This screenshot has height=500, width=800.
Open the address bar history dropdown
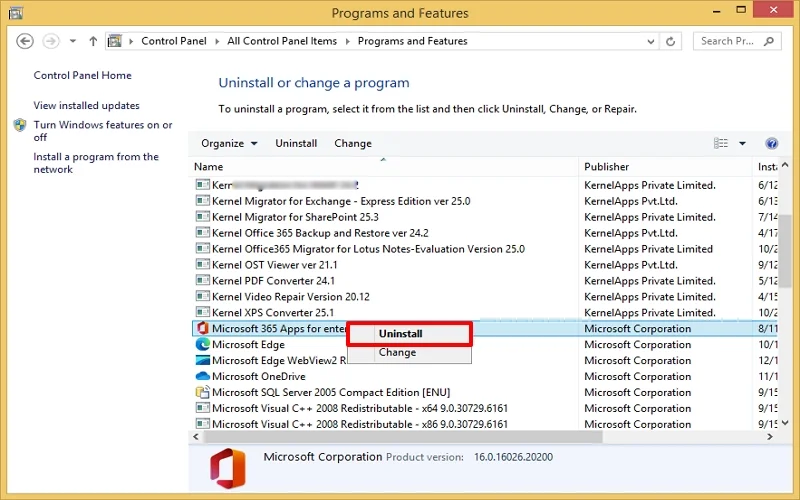click(x=651, y=41)
